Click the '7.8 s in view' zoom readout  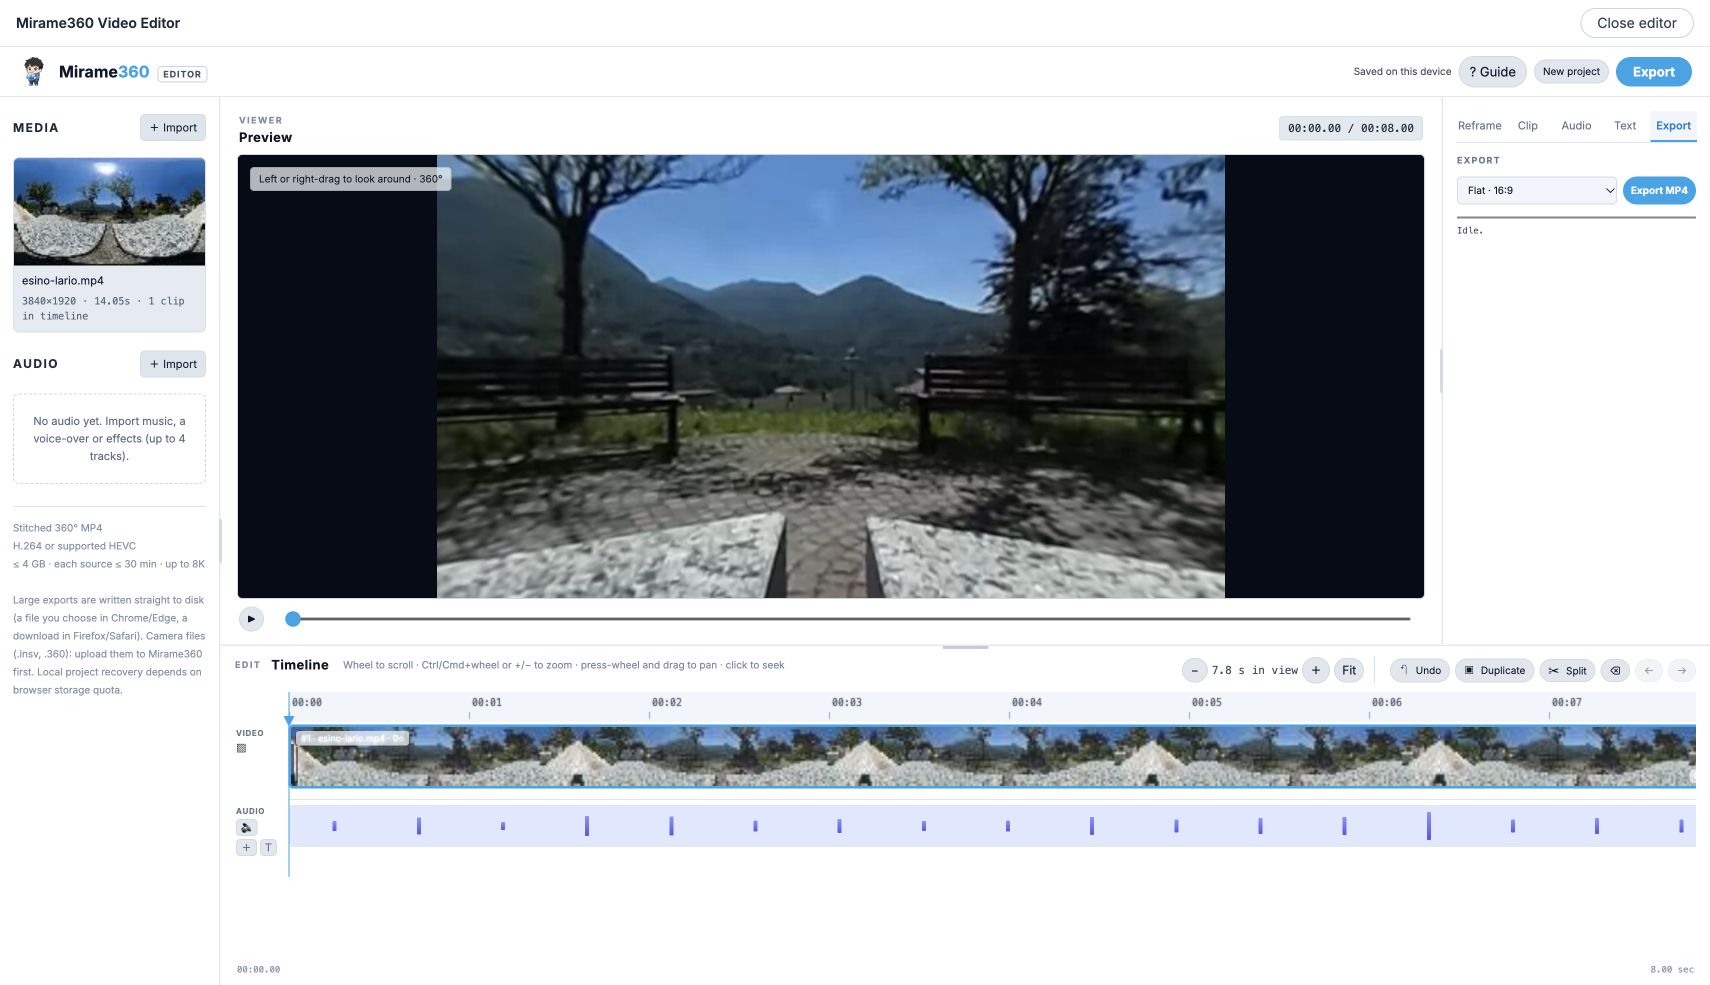[1255, 671]
